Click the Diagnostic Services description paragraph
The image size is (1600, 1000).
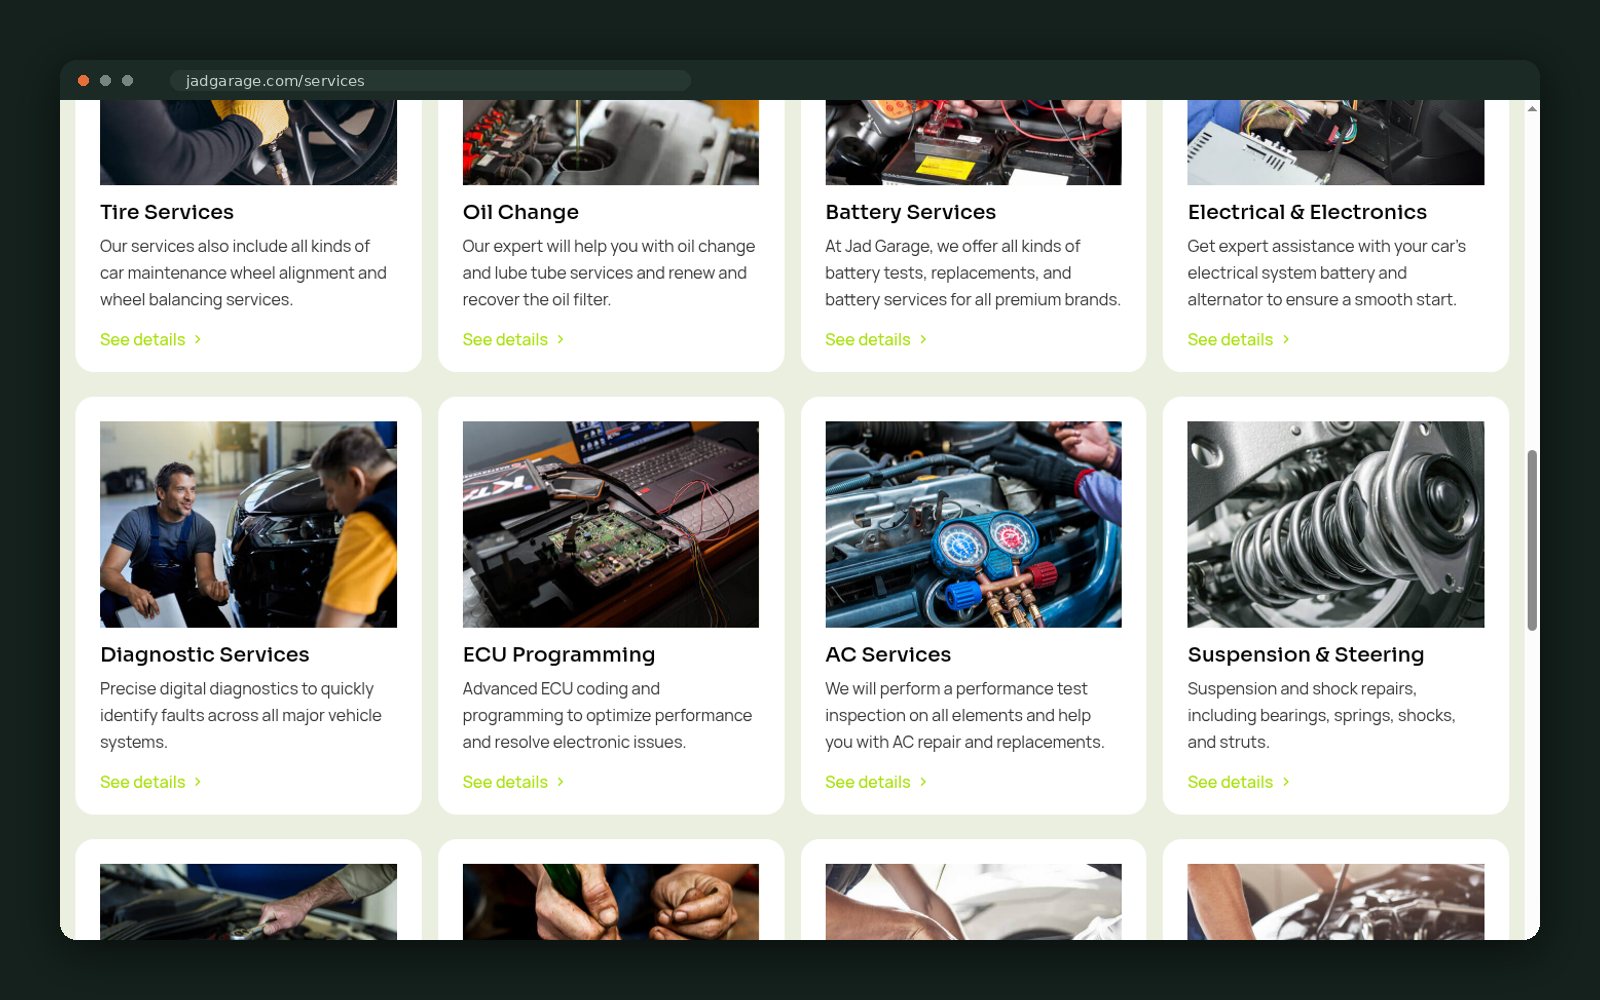pyautogui.click(x=241, y=715)
